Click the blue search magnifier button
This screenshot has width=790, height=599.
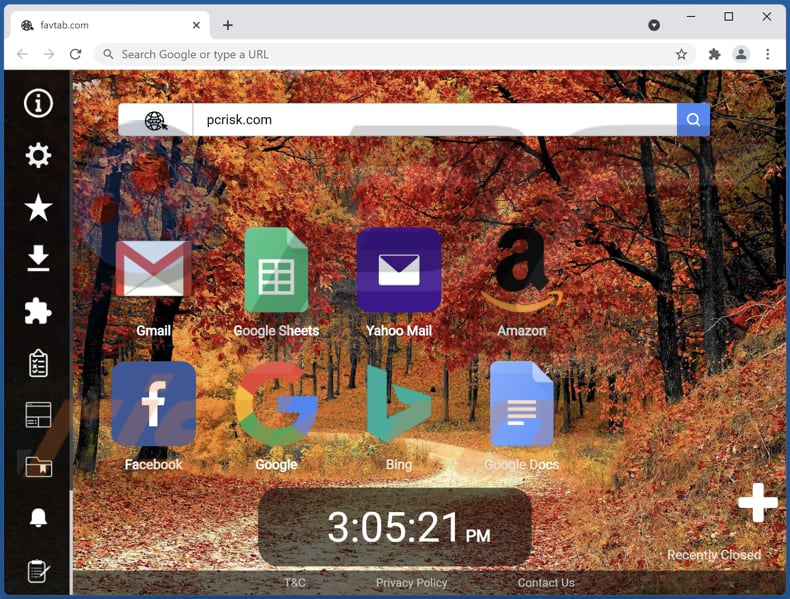[x=693, y=119]
